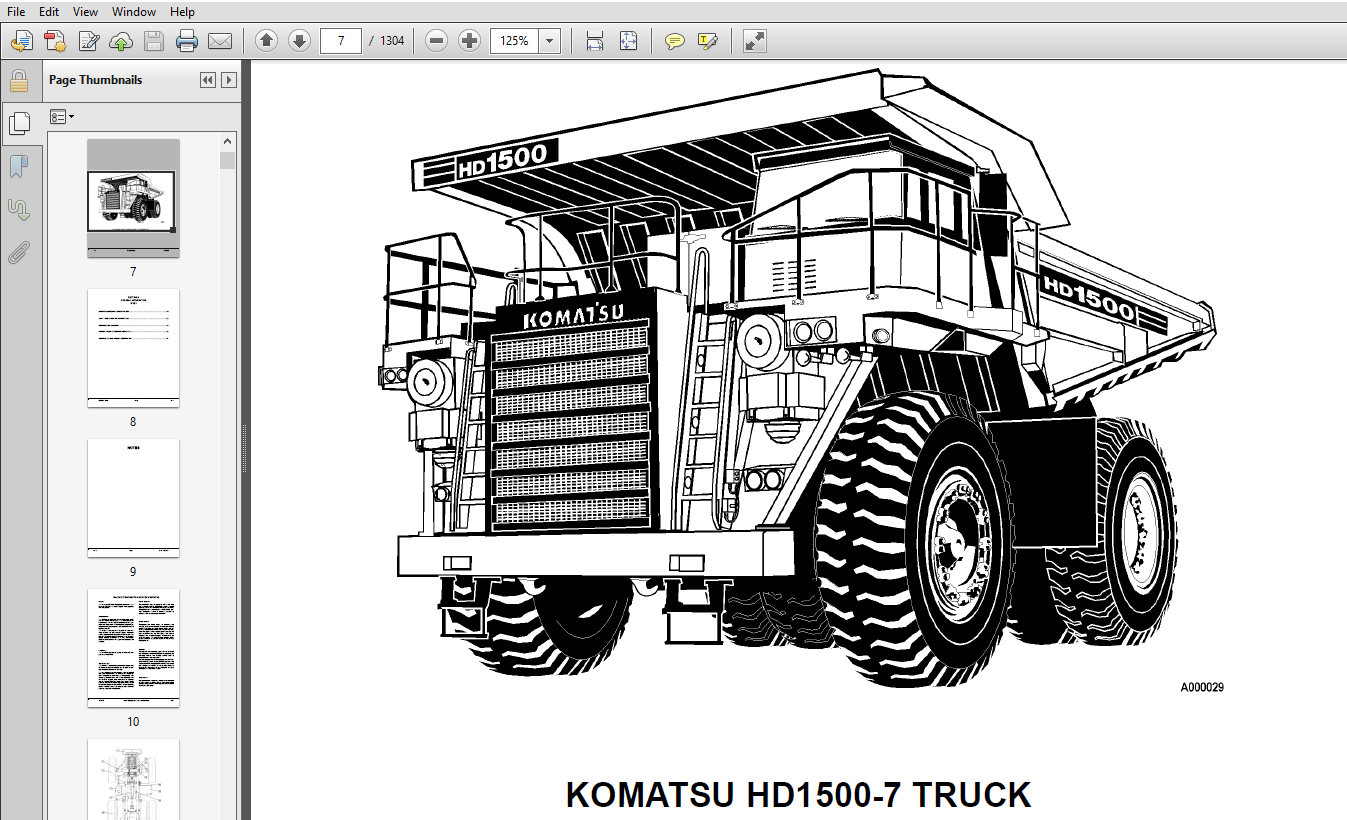The image size is (1347, 820).
Task: Open the zoom level dropdown arrow
Action: click(x=550, y=41)
